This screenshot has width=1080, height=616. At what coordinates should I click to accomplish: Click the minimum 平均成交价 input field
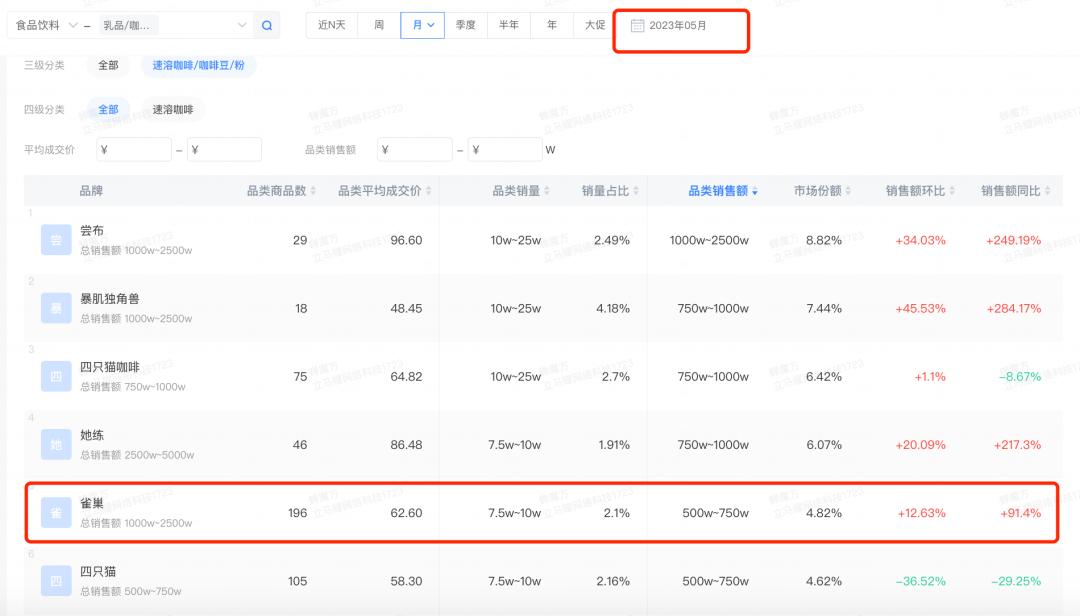tap(134, 150)
